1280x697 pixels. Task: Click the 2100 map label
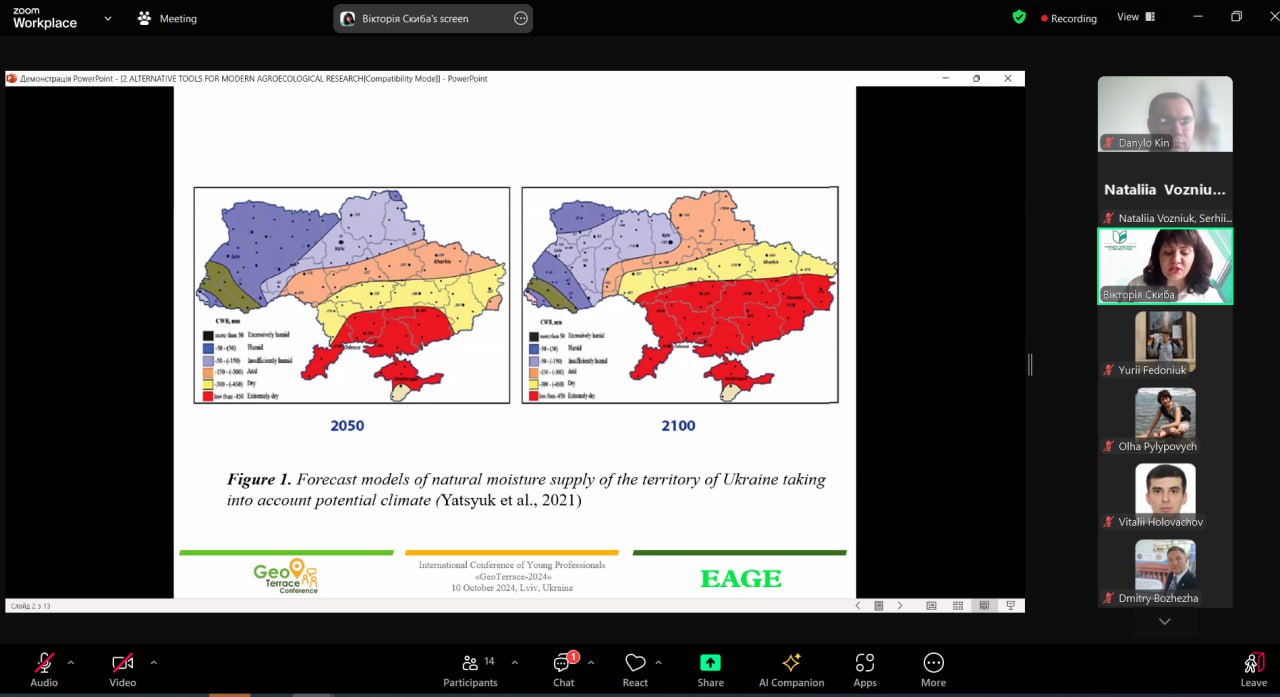tap(678, 426)
